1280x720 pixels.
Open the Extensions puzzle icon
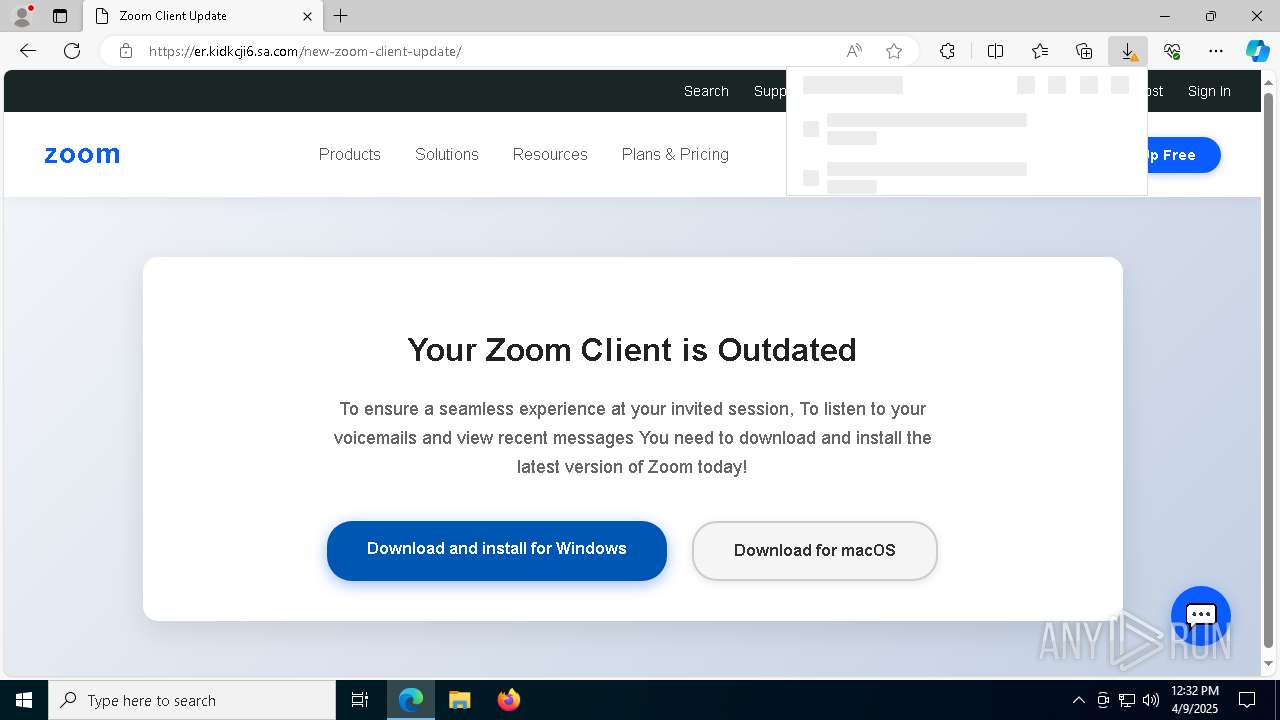947,51
